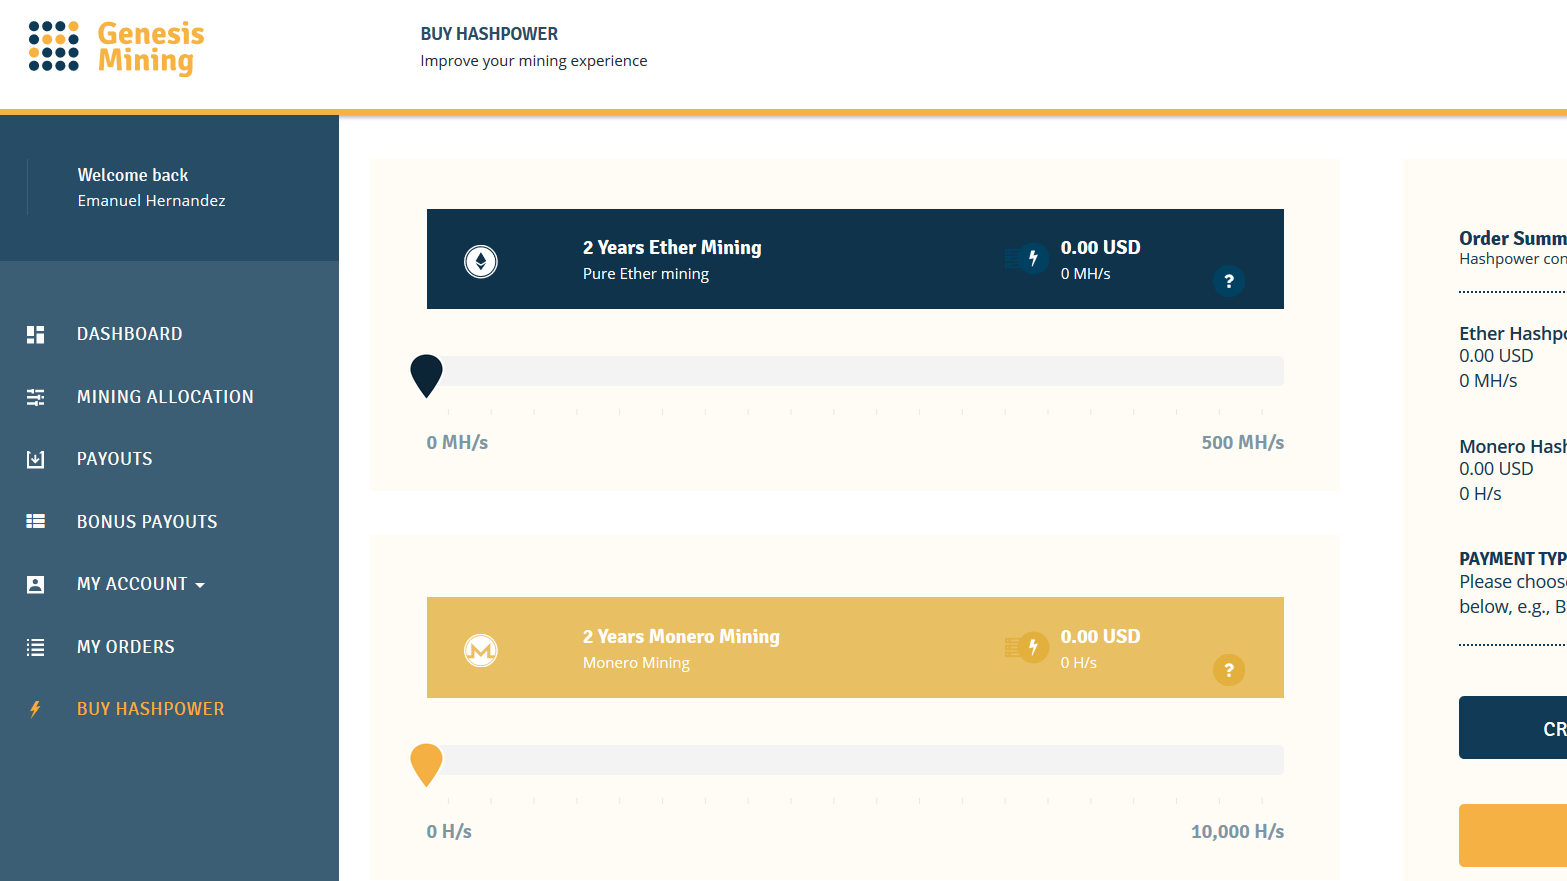
Task: Click the Genesis Mining logo
Action: pos(116,47)
